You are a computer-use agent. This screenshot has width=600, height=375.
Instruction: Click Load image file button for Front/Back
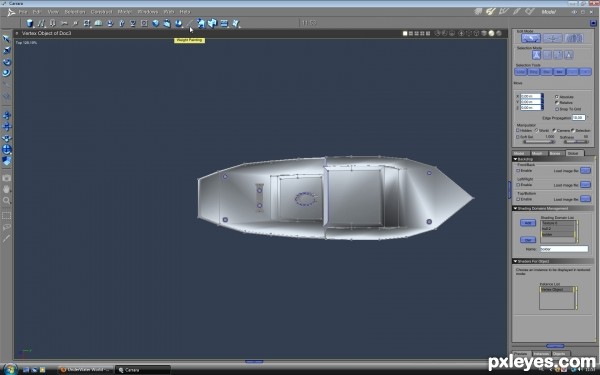point(585,170)
